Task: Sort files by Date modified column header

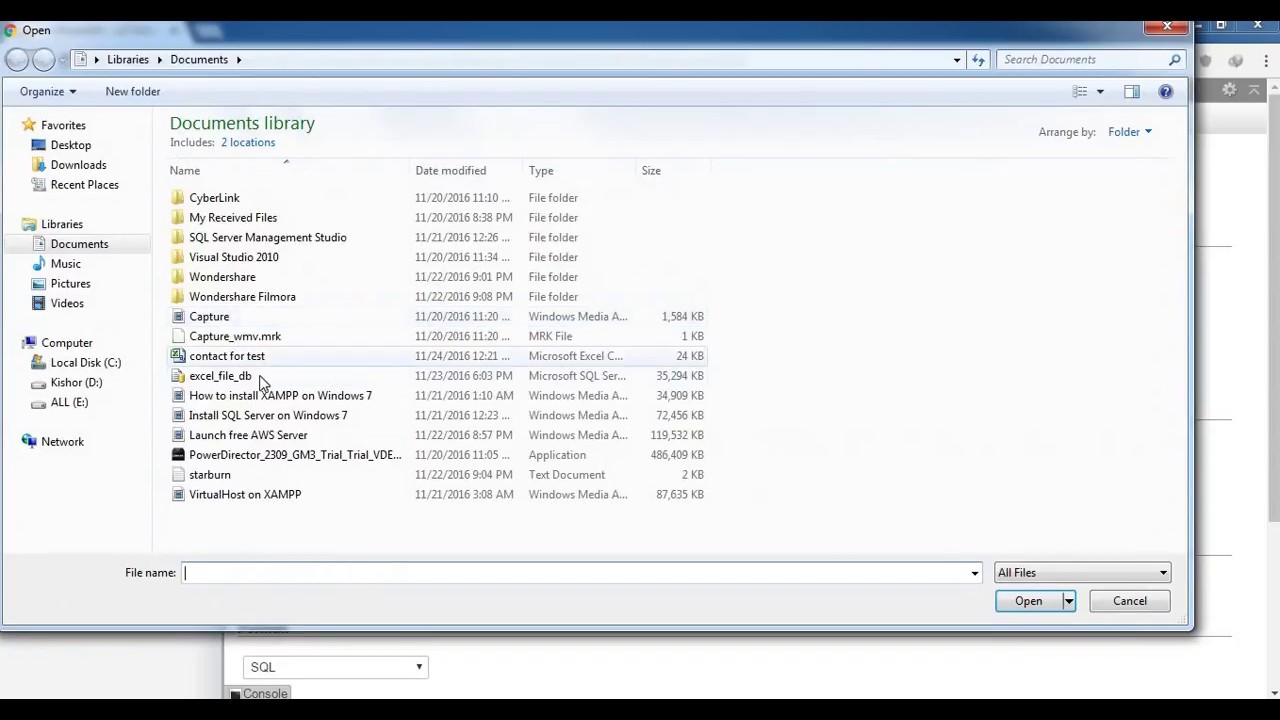Action: pos(450,171)
